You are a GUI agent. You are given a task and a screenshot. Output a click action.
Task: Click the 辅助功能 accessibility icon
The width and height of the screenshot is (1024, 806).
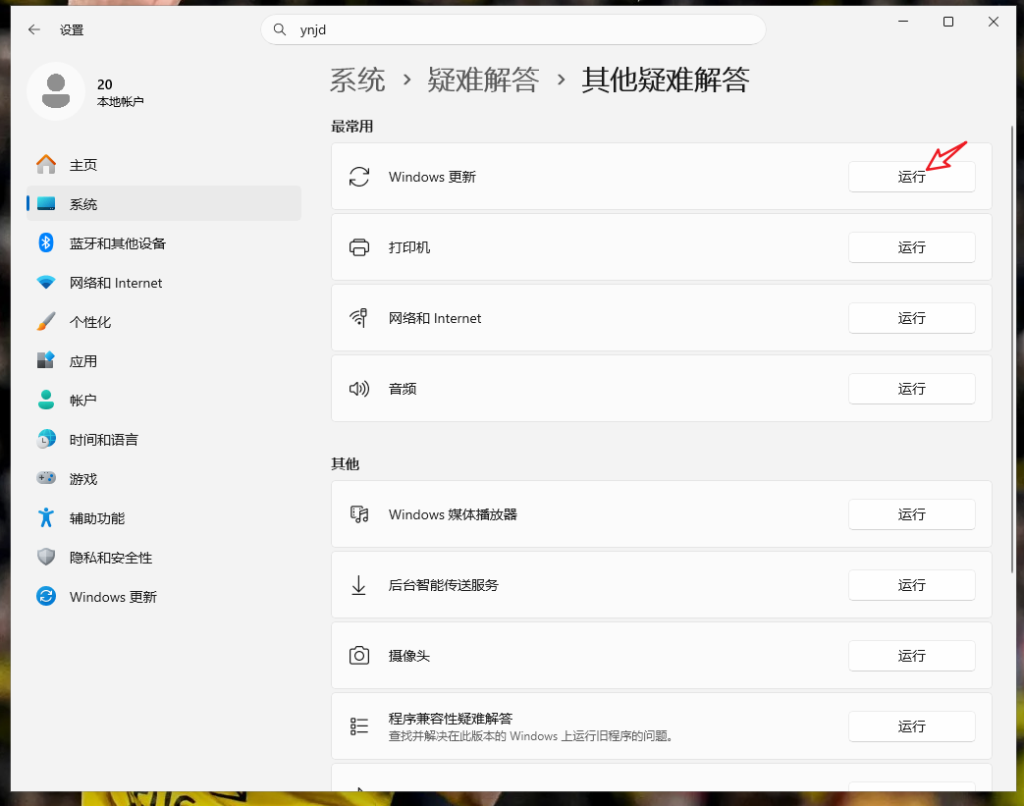[46, 517]
